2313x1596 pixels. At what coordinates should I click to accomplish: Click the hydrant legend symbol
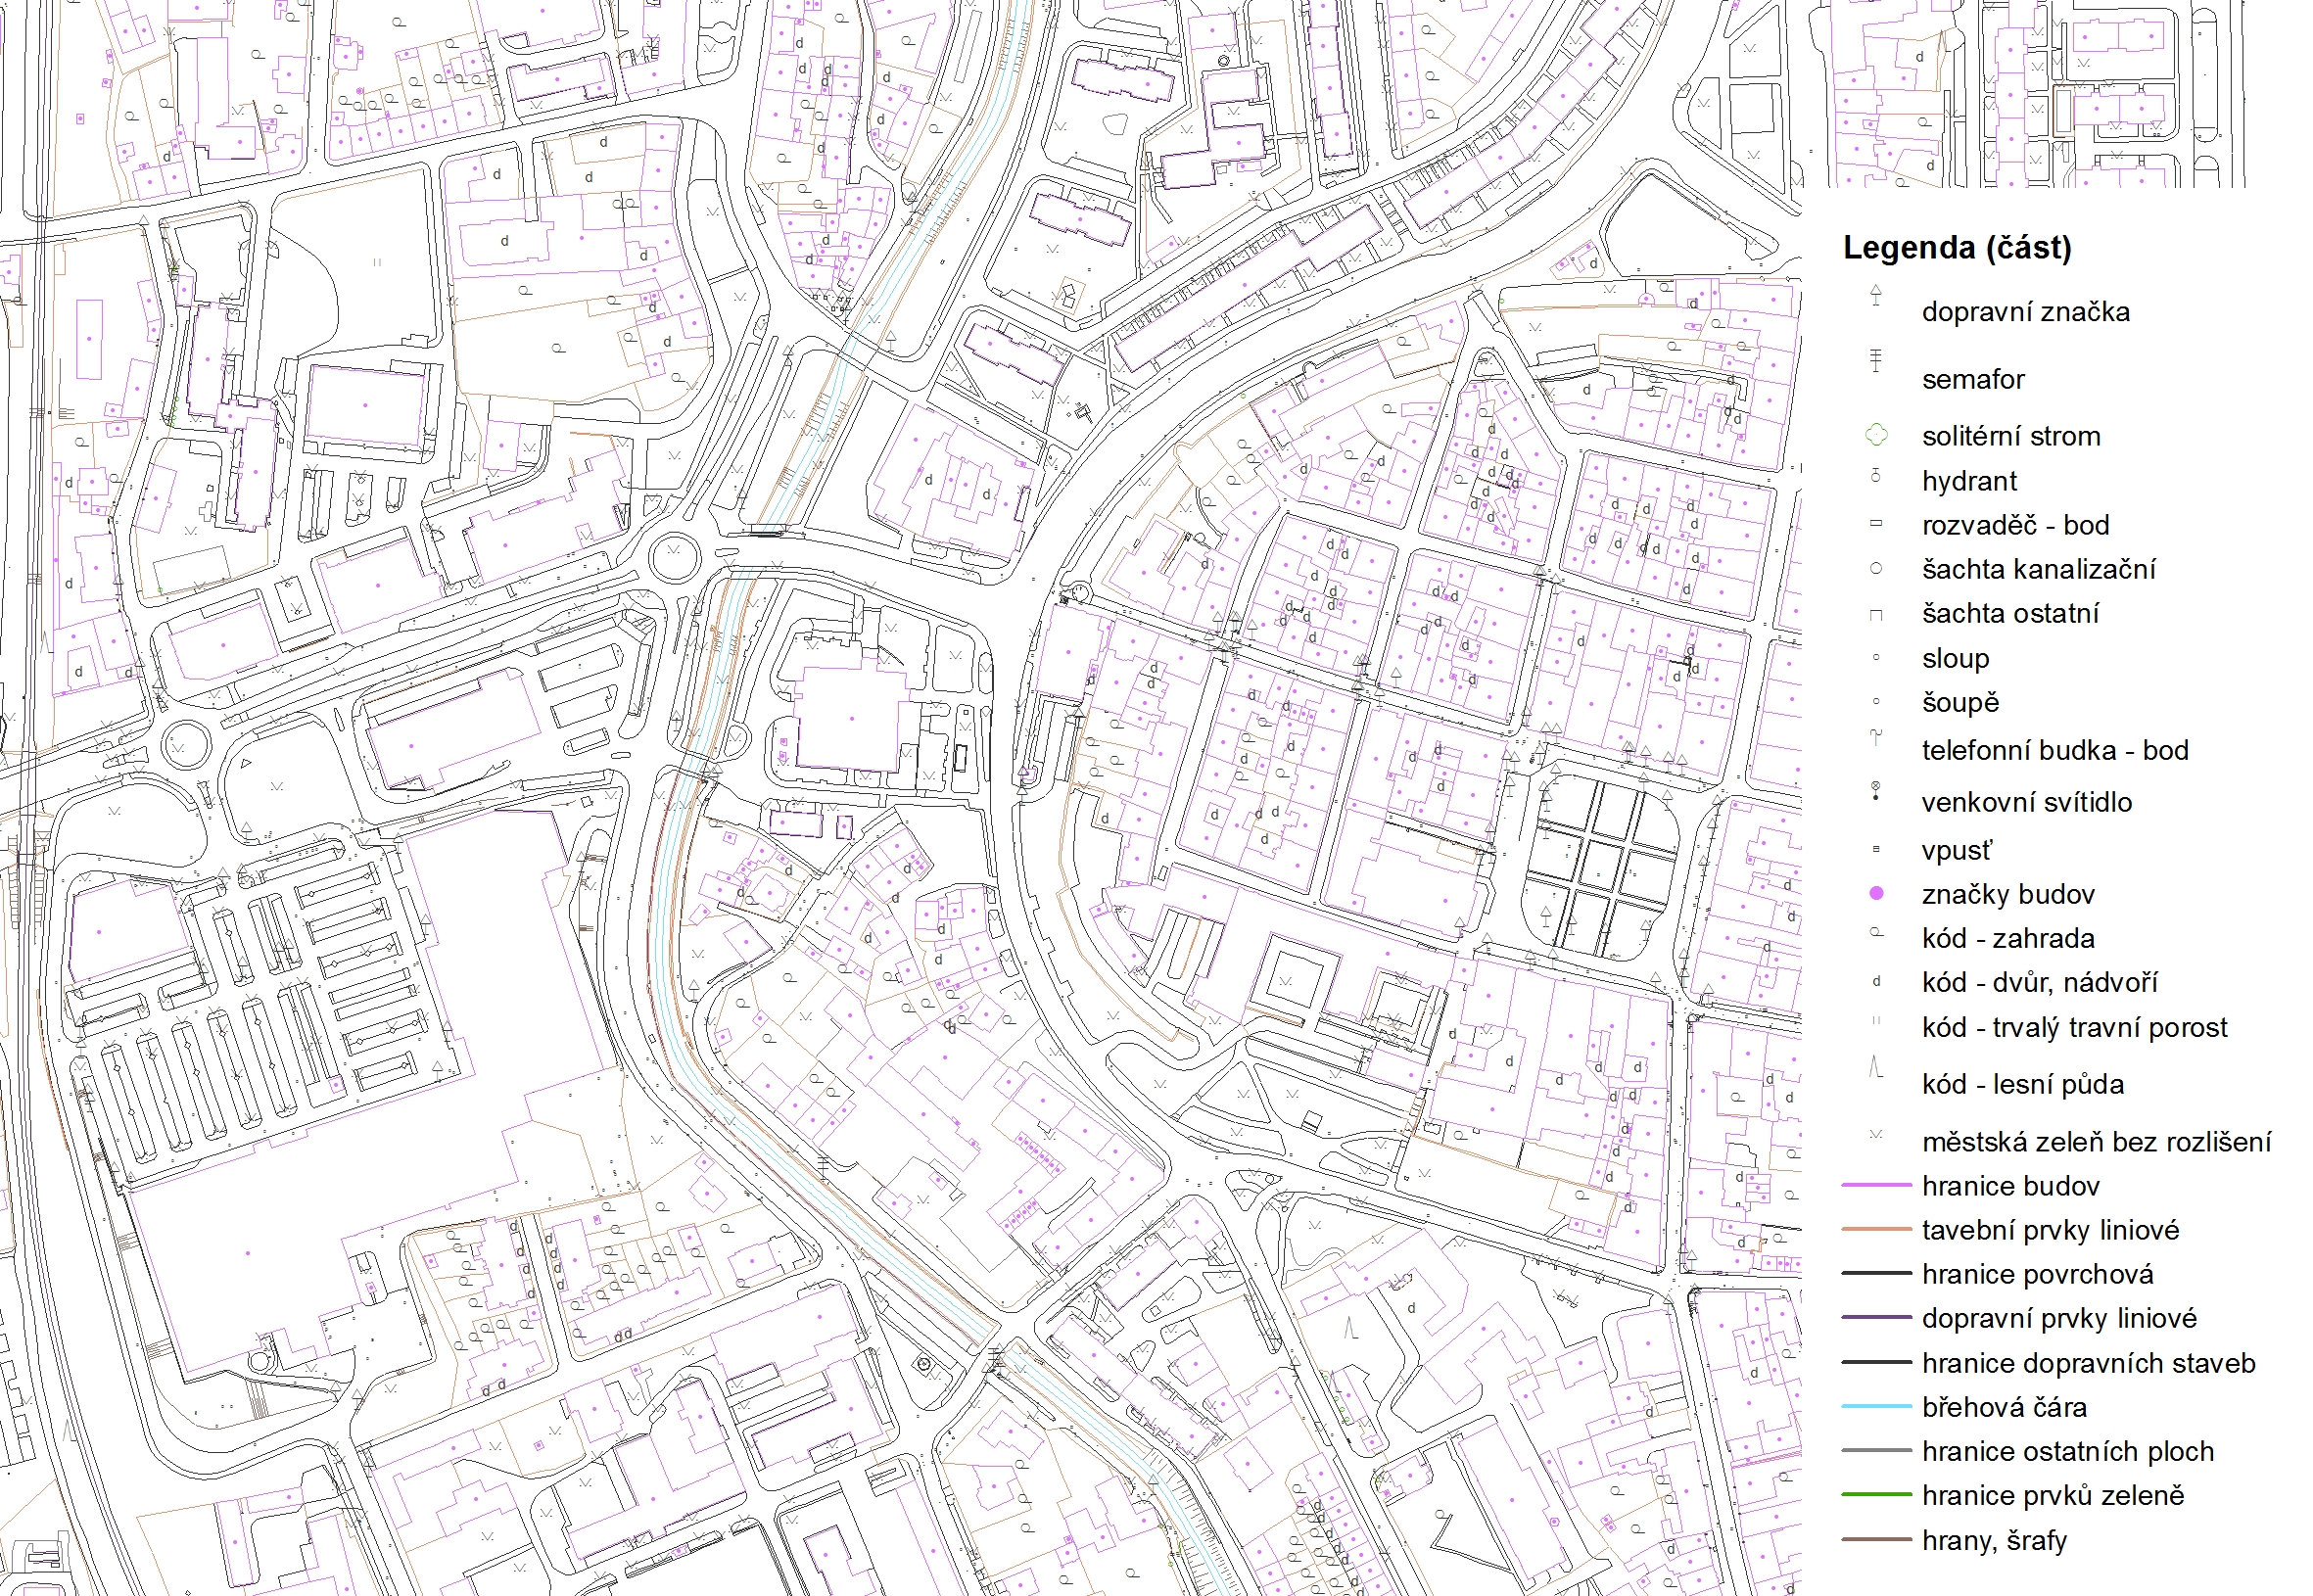(x=1875, y=476)
